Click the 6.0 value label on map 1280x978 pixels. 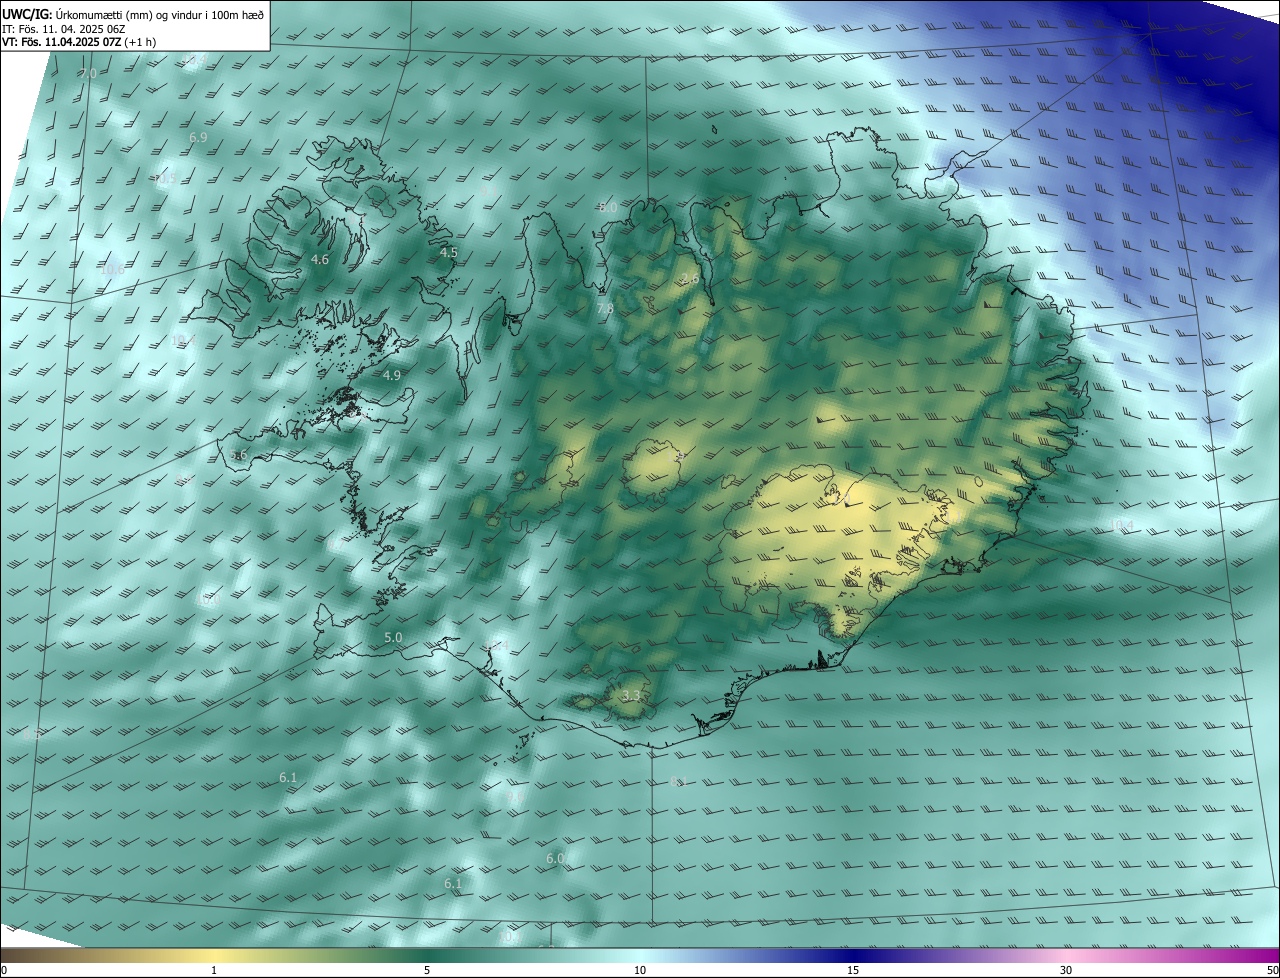[x=556, y=859]
